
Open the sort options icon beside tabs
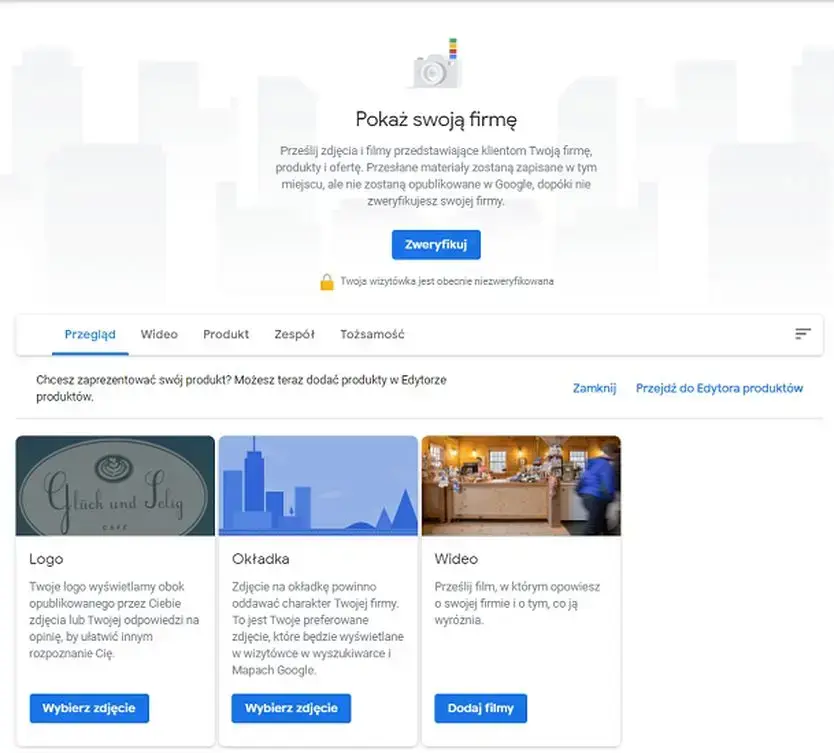click(802, 334)
